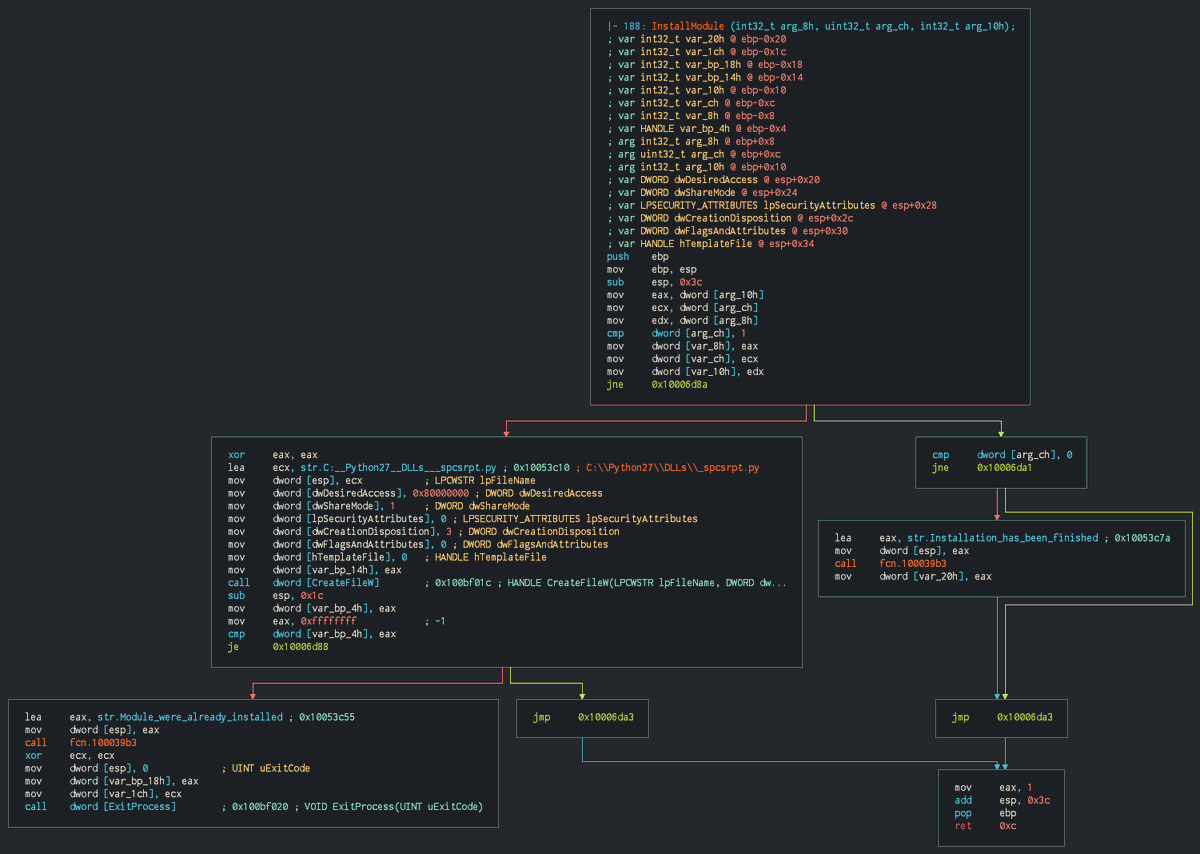The width and height of the screenshot is (1200, 854).
Task: Click 'mov dword [var_bp_14h], eax' instruction
Action: pos(315,570)
